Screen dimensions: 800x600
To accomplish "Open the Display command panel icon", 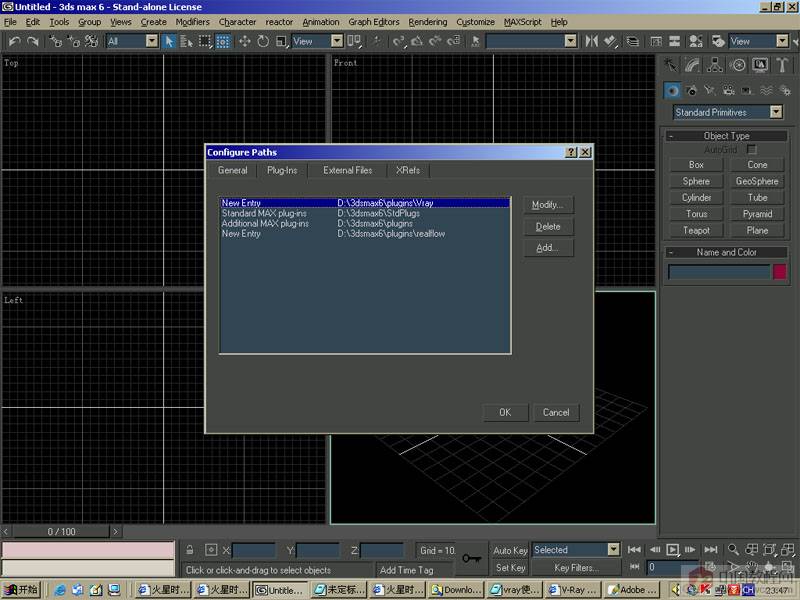I will [760, 65].
